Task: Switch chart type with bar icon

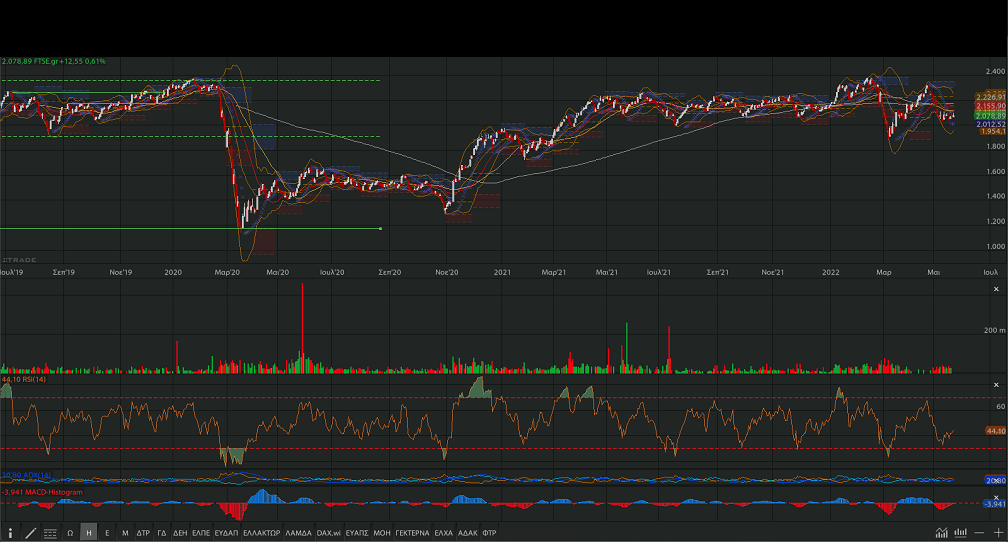Action: (x=961, y=533)
